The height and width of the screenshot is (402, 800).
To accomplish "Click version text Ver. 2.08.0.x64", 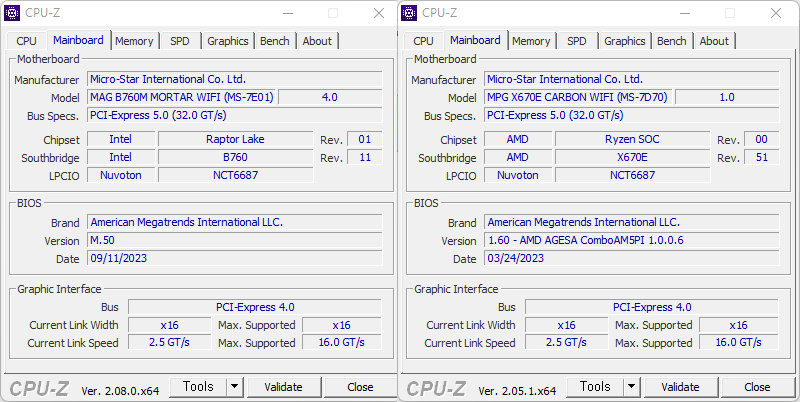I will click(x=120, y=391).
